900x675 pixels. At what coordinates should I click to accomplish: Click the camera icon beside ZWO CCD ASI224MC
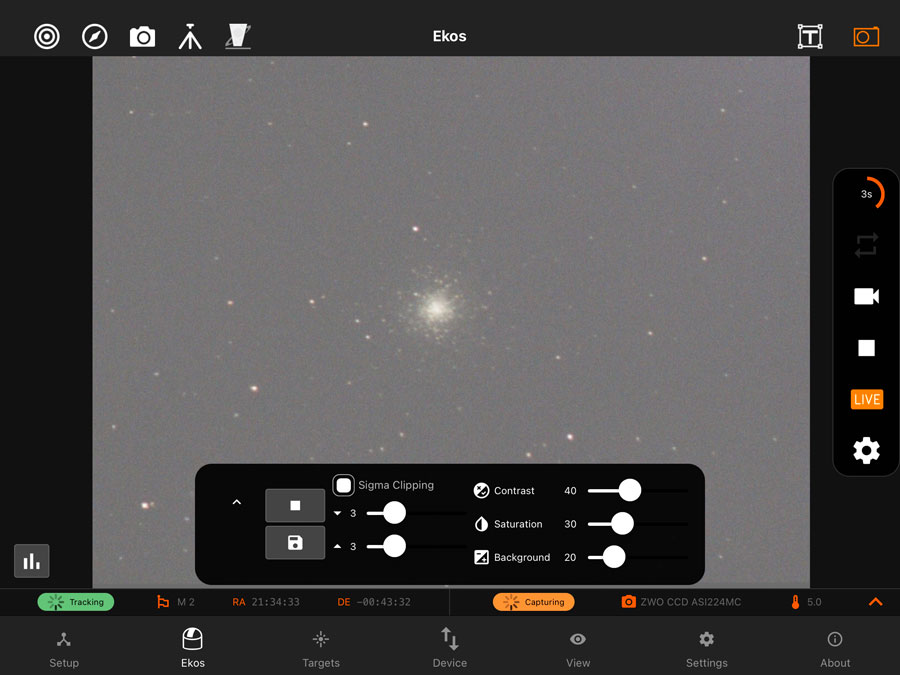629,602
